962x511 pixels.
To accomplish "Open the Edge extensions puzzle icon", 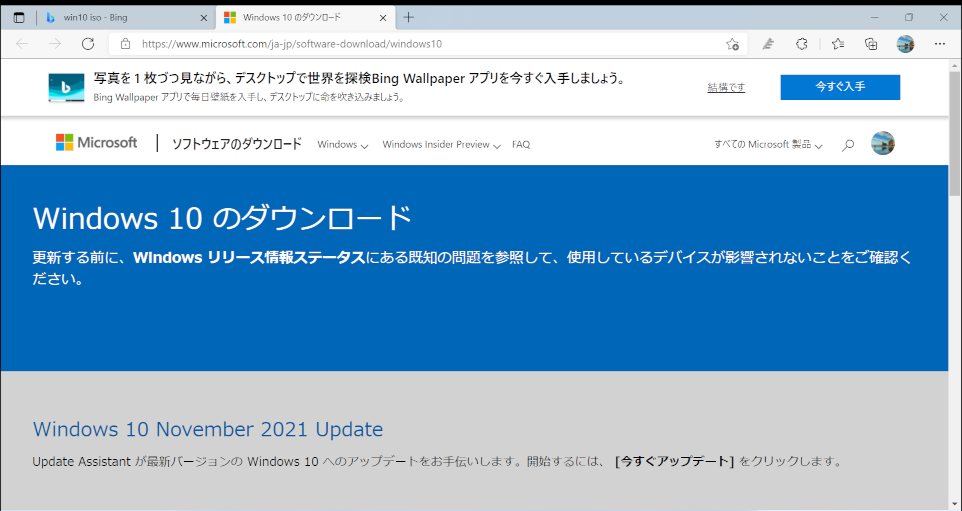I will tap(801, 44).
